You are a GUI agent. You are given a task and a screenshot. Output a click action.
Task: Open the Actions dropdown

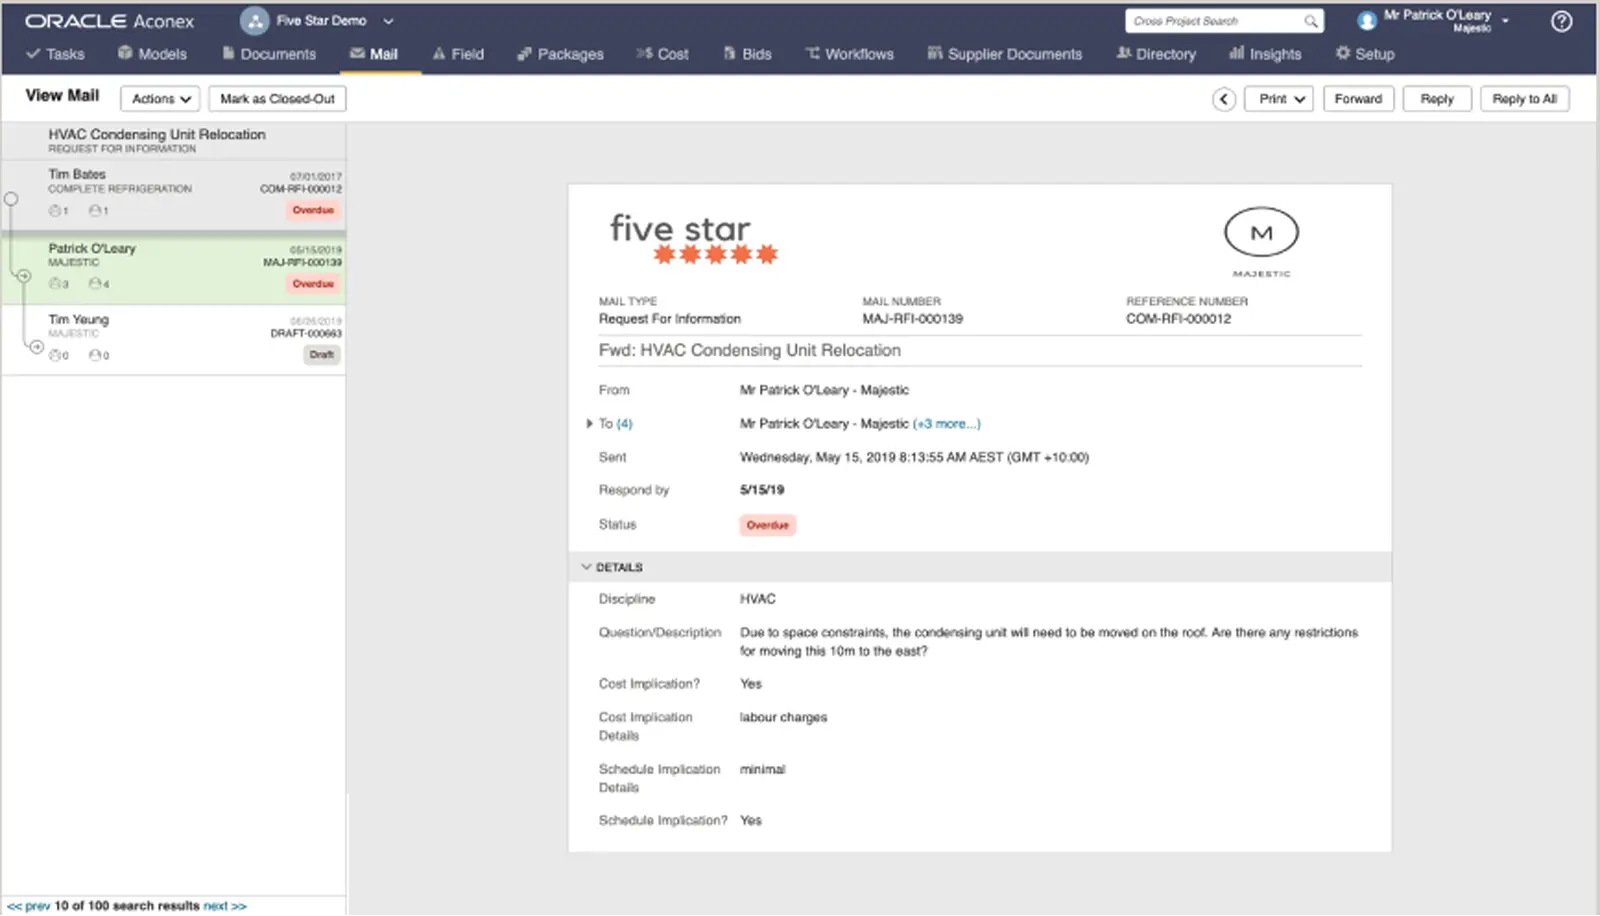coord(159,98)
